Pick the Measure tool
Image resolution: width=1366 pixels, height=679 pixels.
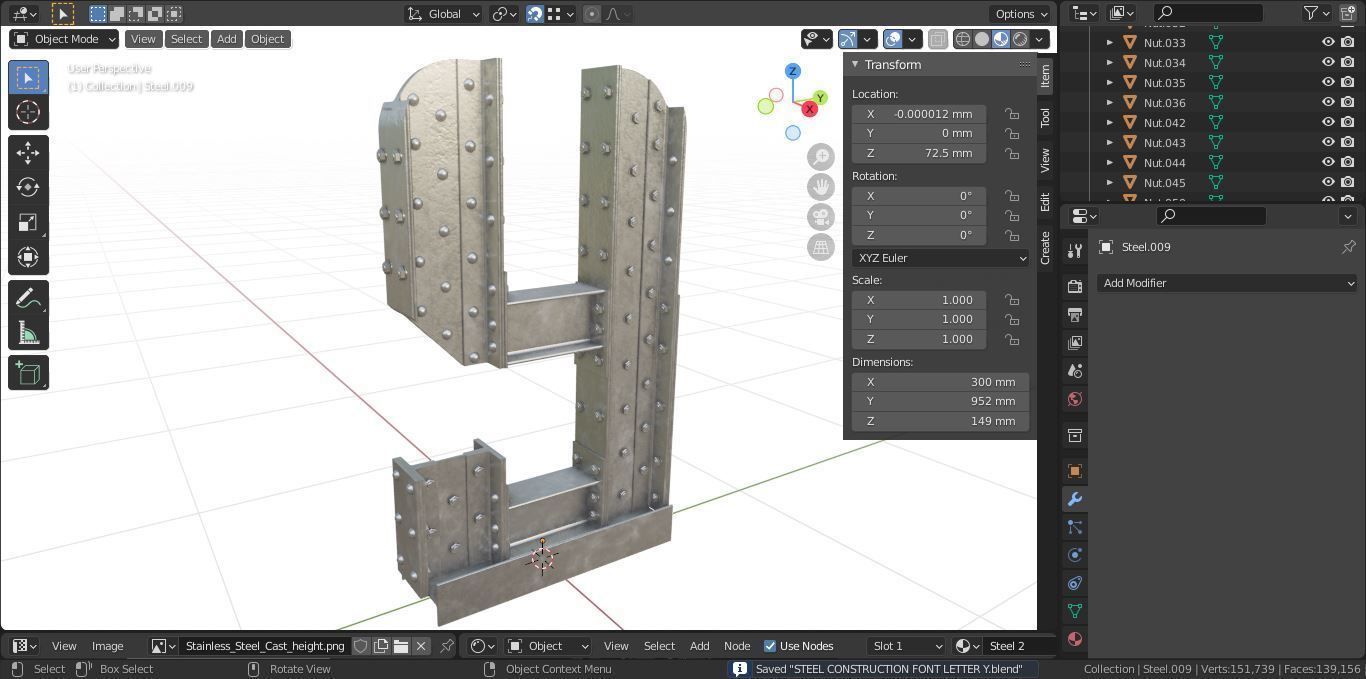pyautogui.click(x=28, y=333)
